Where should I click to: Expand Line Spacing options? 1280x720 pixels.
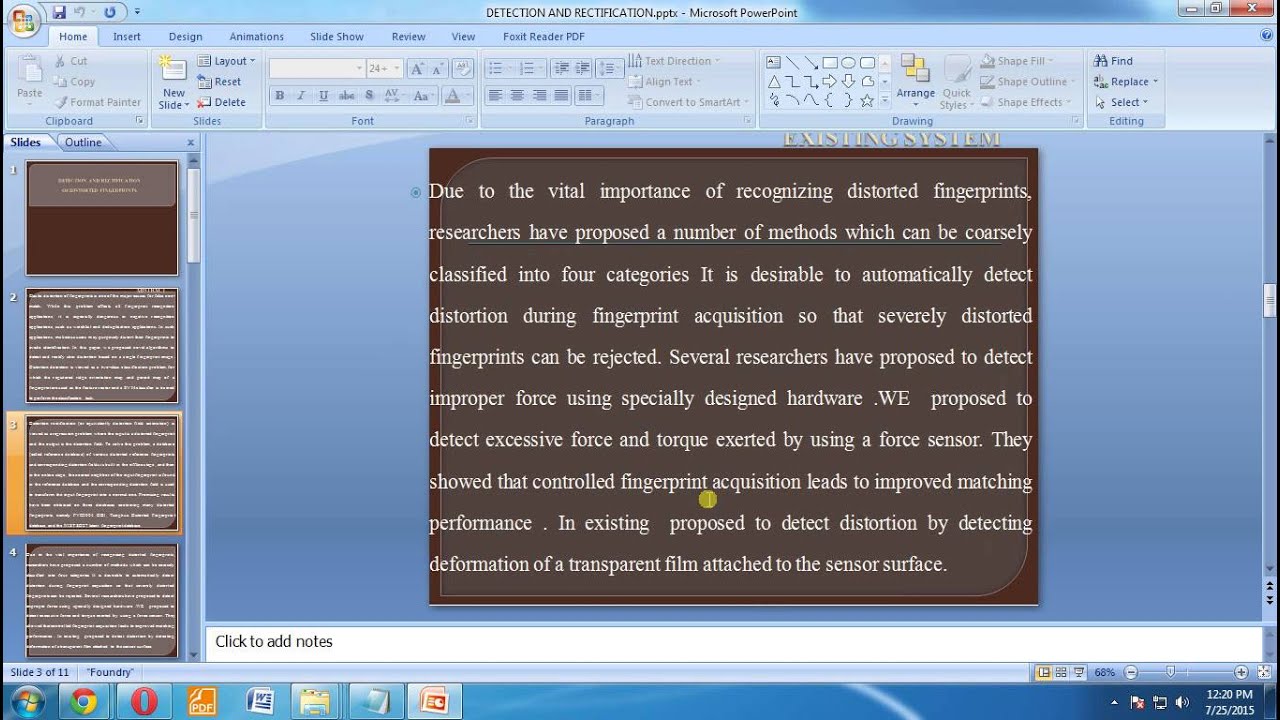pyautogui.click(x=608, y=69)
